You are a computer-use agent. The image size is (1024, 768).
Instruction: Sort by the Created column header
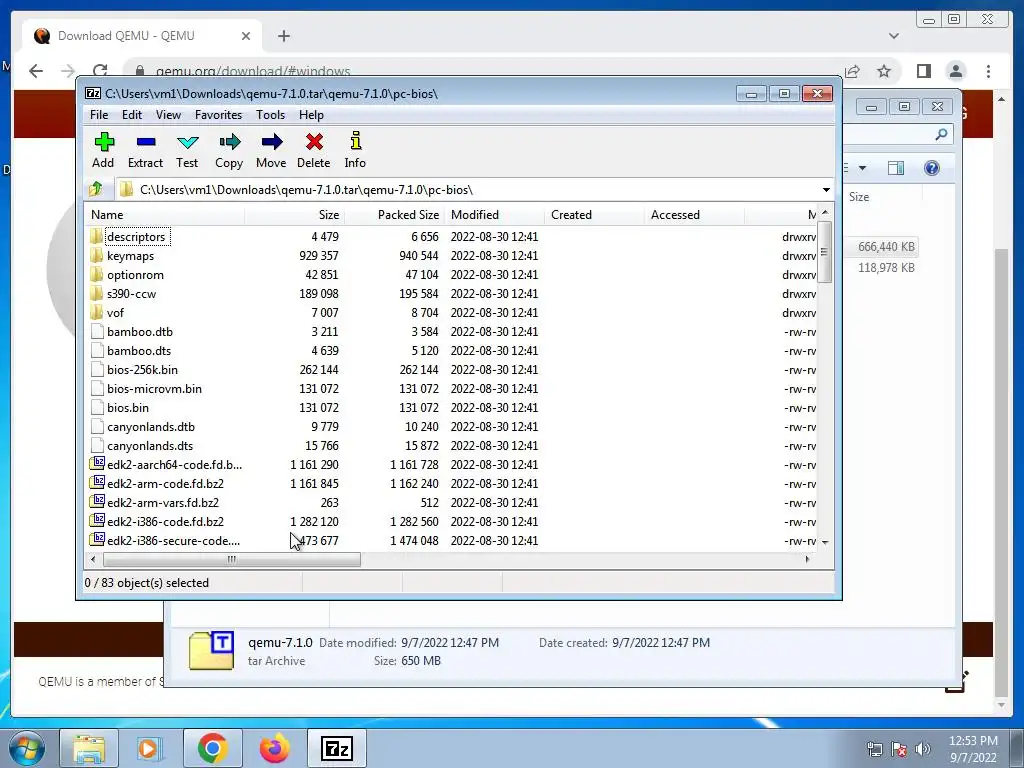click(x=594, y=215)
